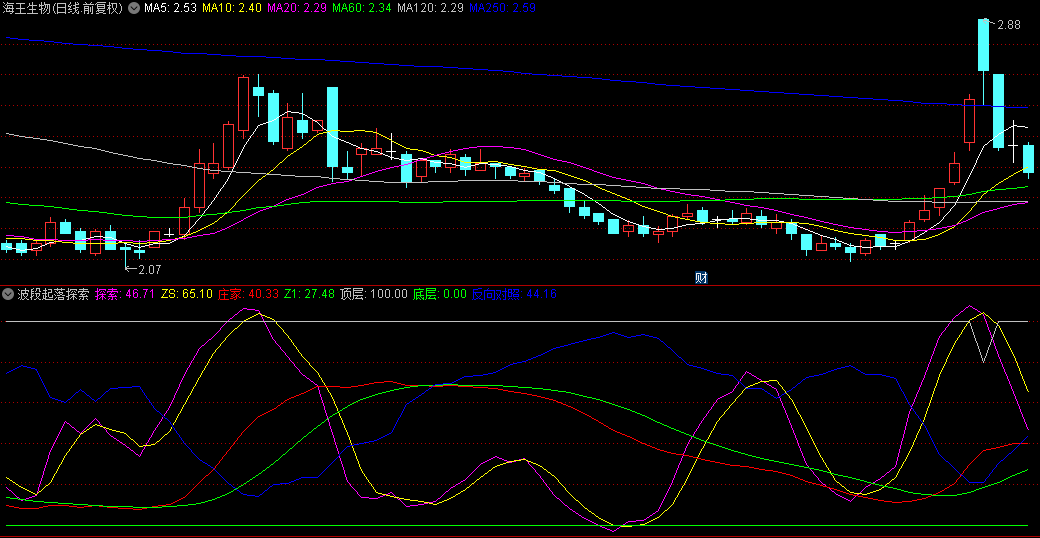Select the yellow MA10 label

click(x=232, y=8)
